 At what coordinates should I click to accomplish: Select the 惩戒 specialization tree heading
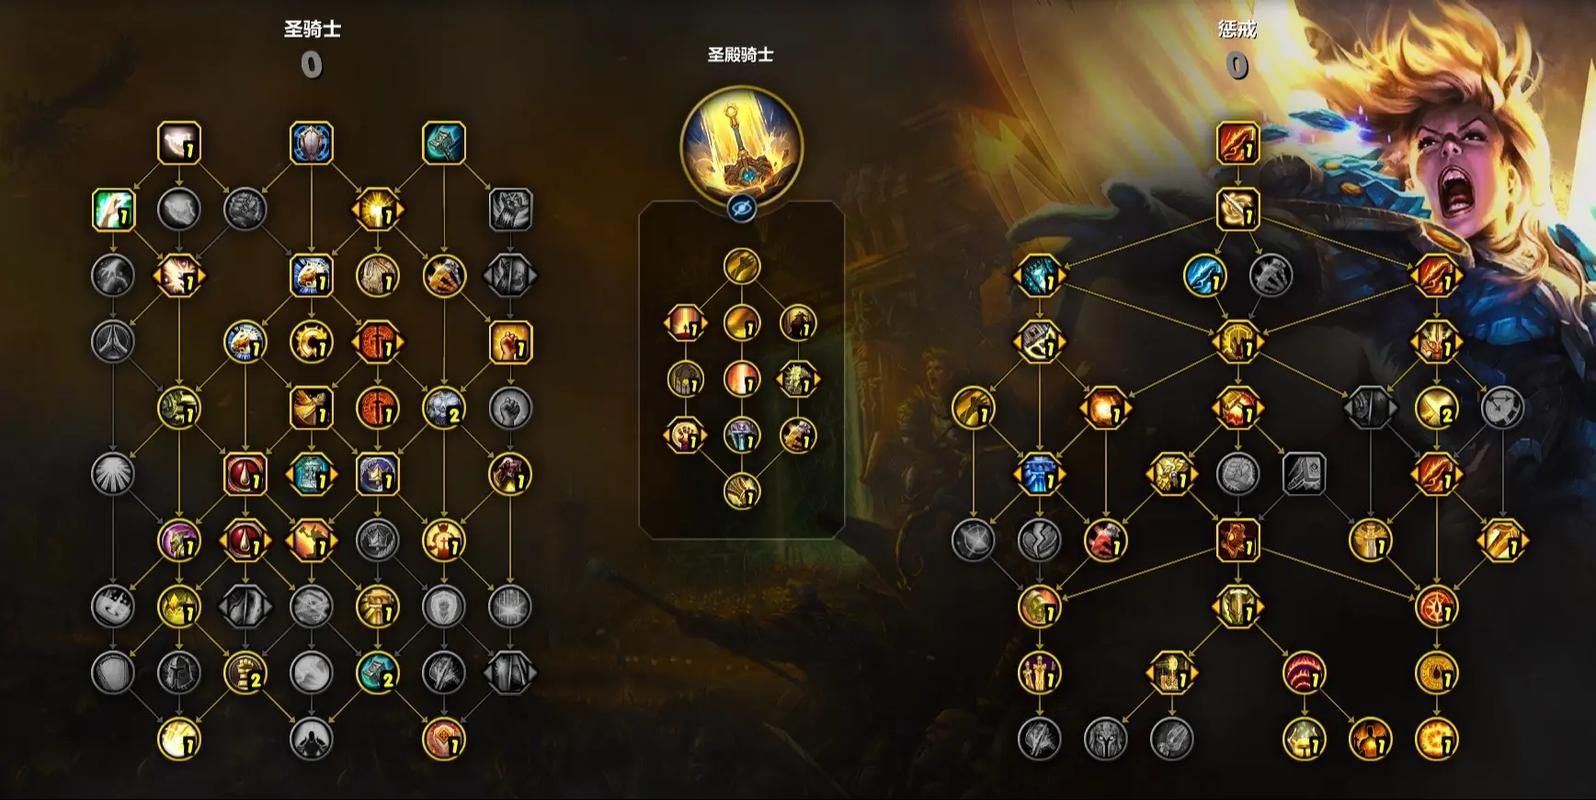[1238, 29]
